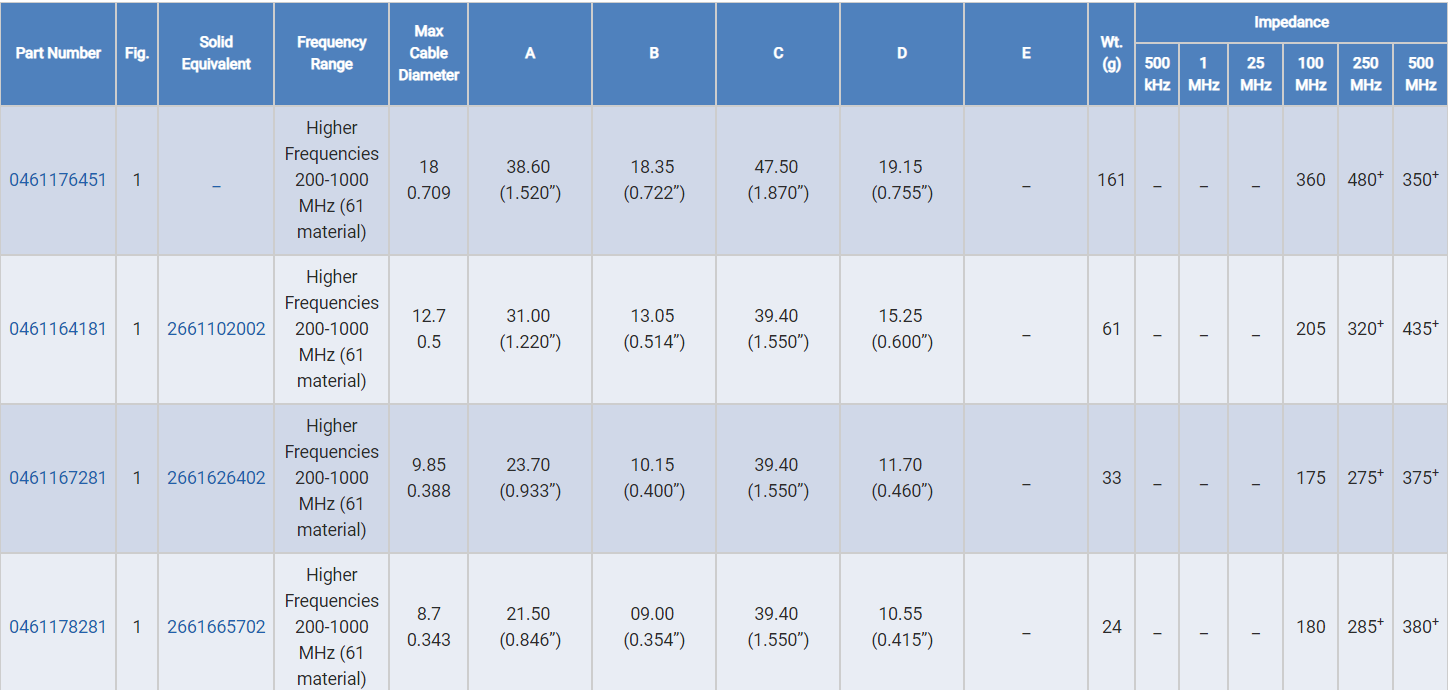Screen dimensions: 1448x690
Task: Click the 250 MHz column header
Action: (x=1365, y=74)
